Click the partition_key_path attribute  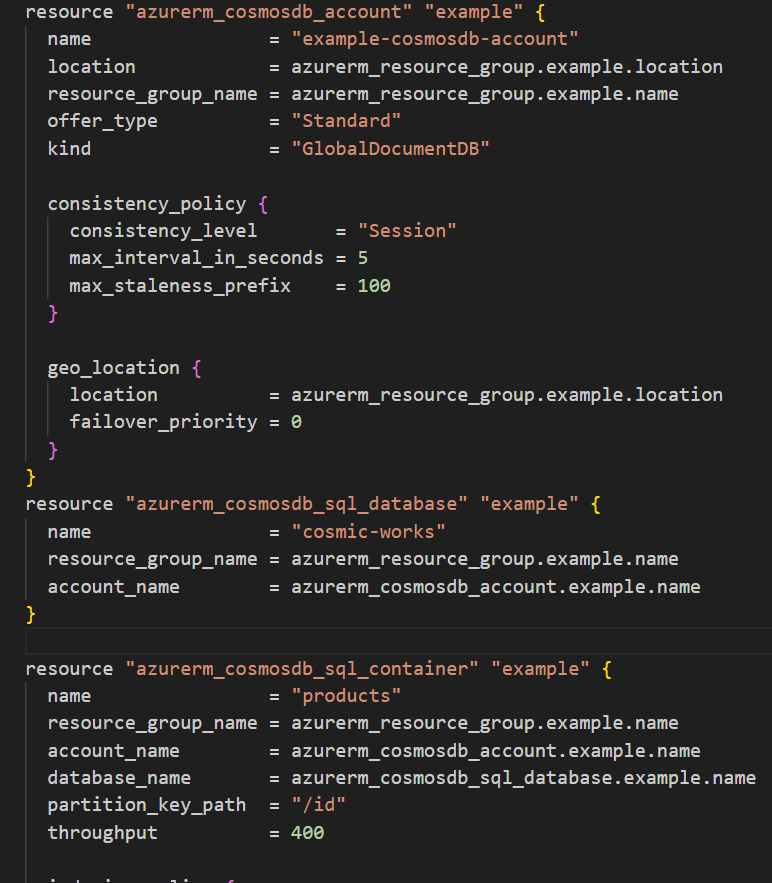tap(146, 805)
